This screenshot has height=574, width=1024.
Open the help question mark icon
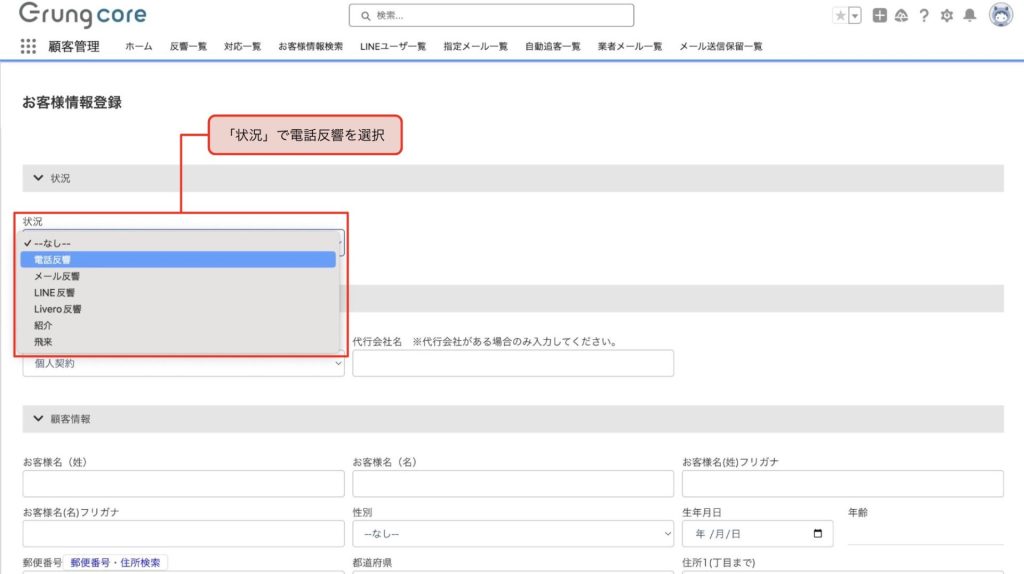(x=924, y=15)
